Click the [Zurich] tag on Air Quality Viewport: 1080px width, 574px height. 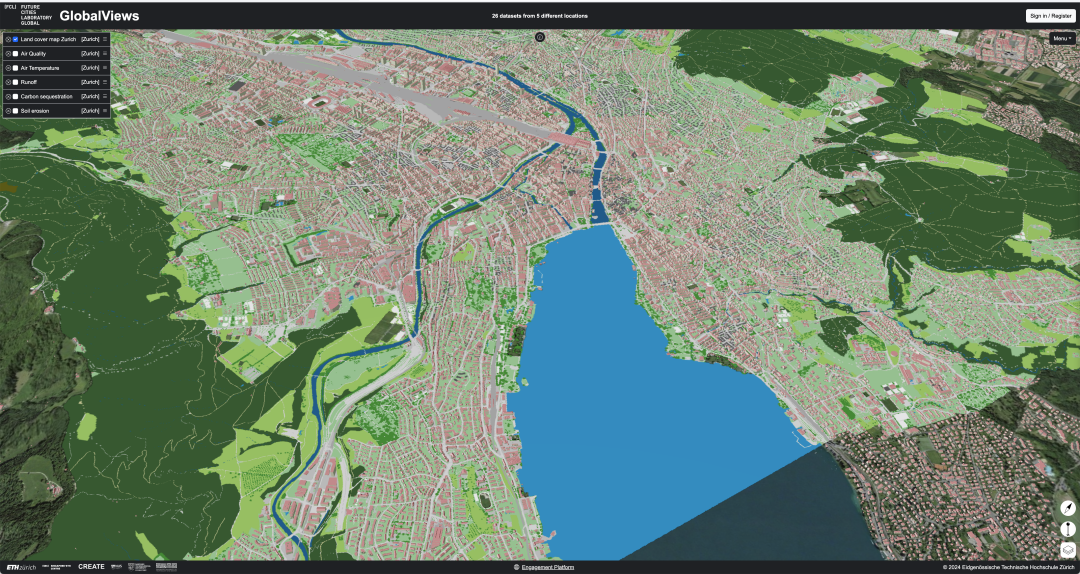[90, 53]
